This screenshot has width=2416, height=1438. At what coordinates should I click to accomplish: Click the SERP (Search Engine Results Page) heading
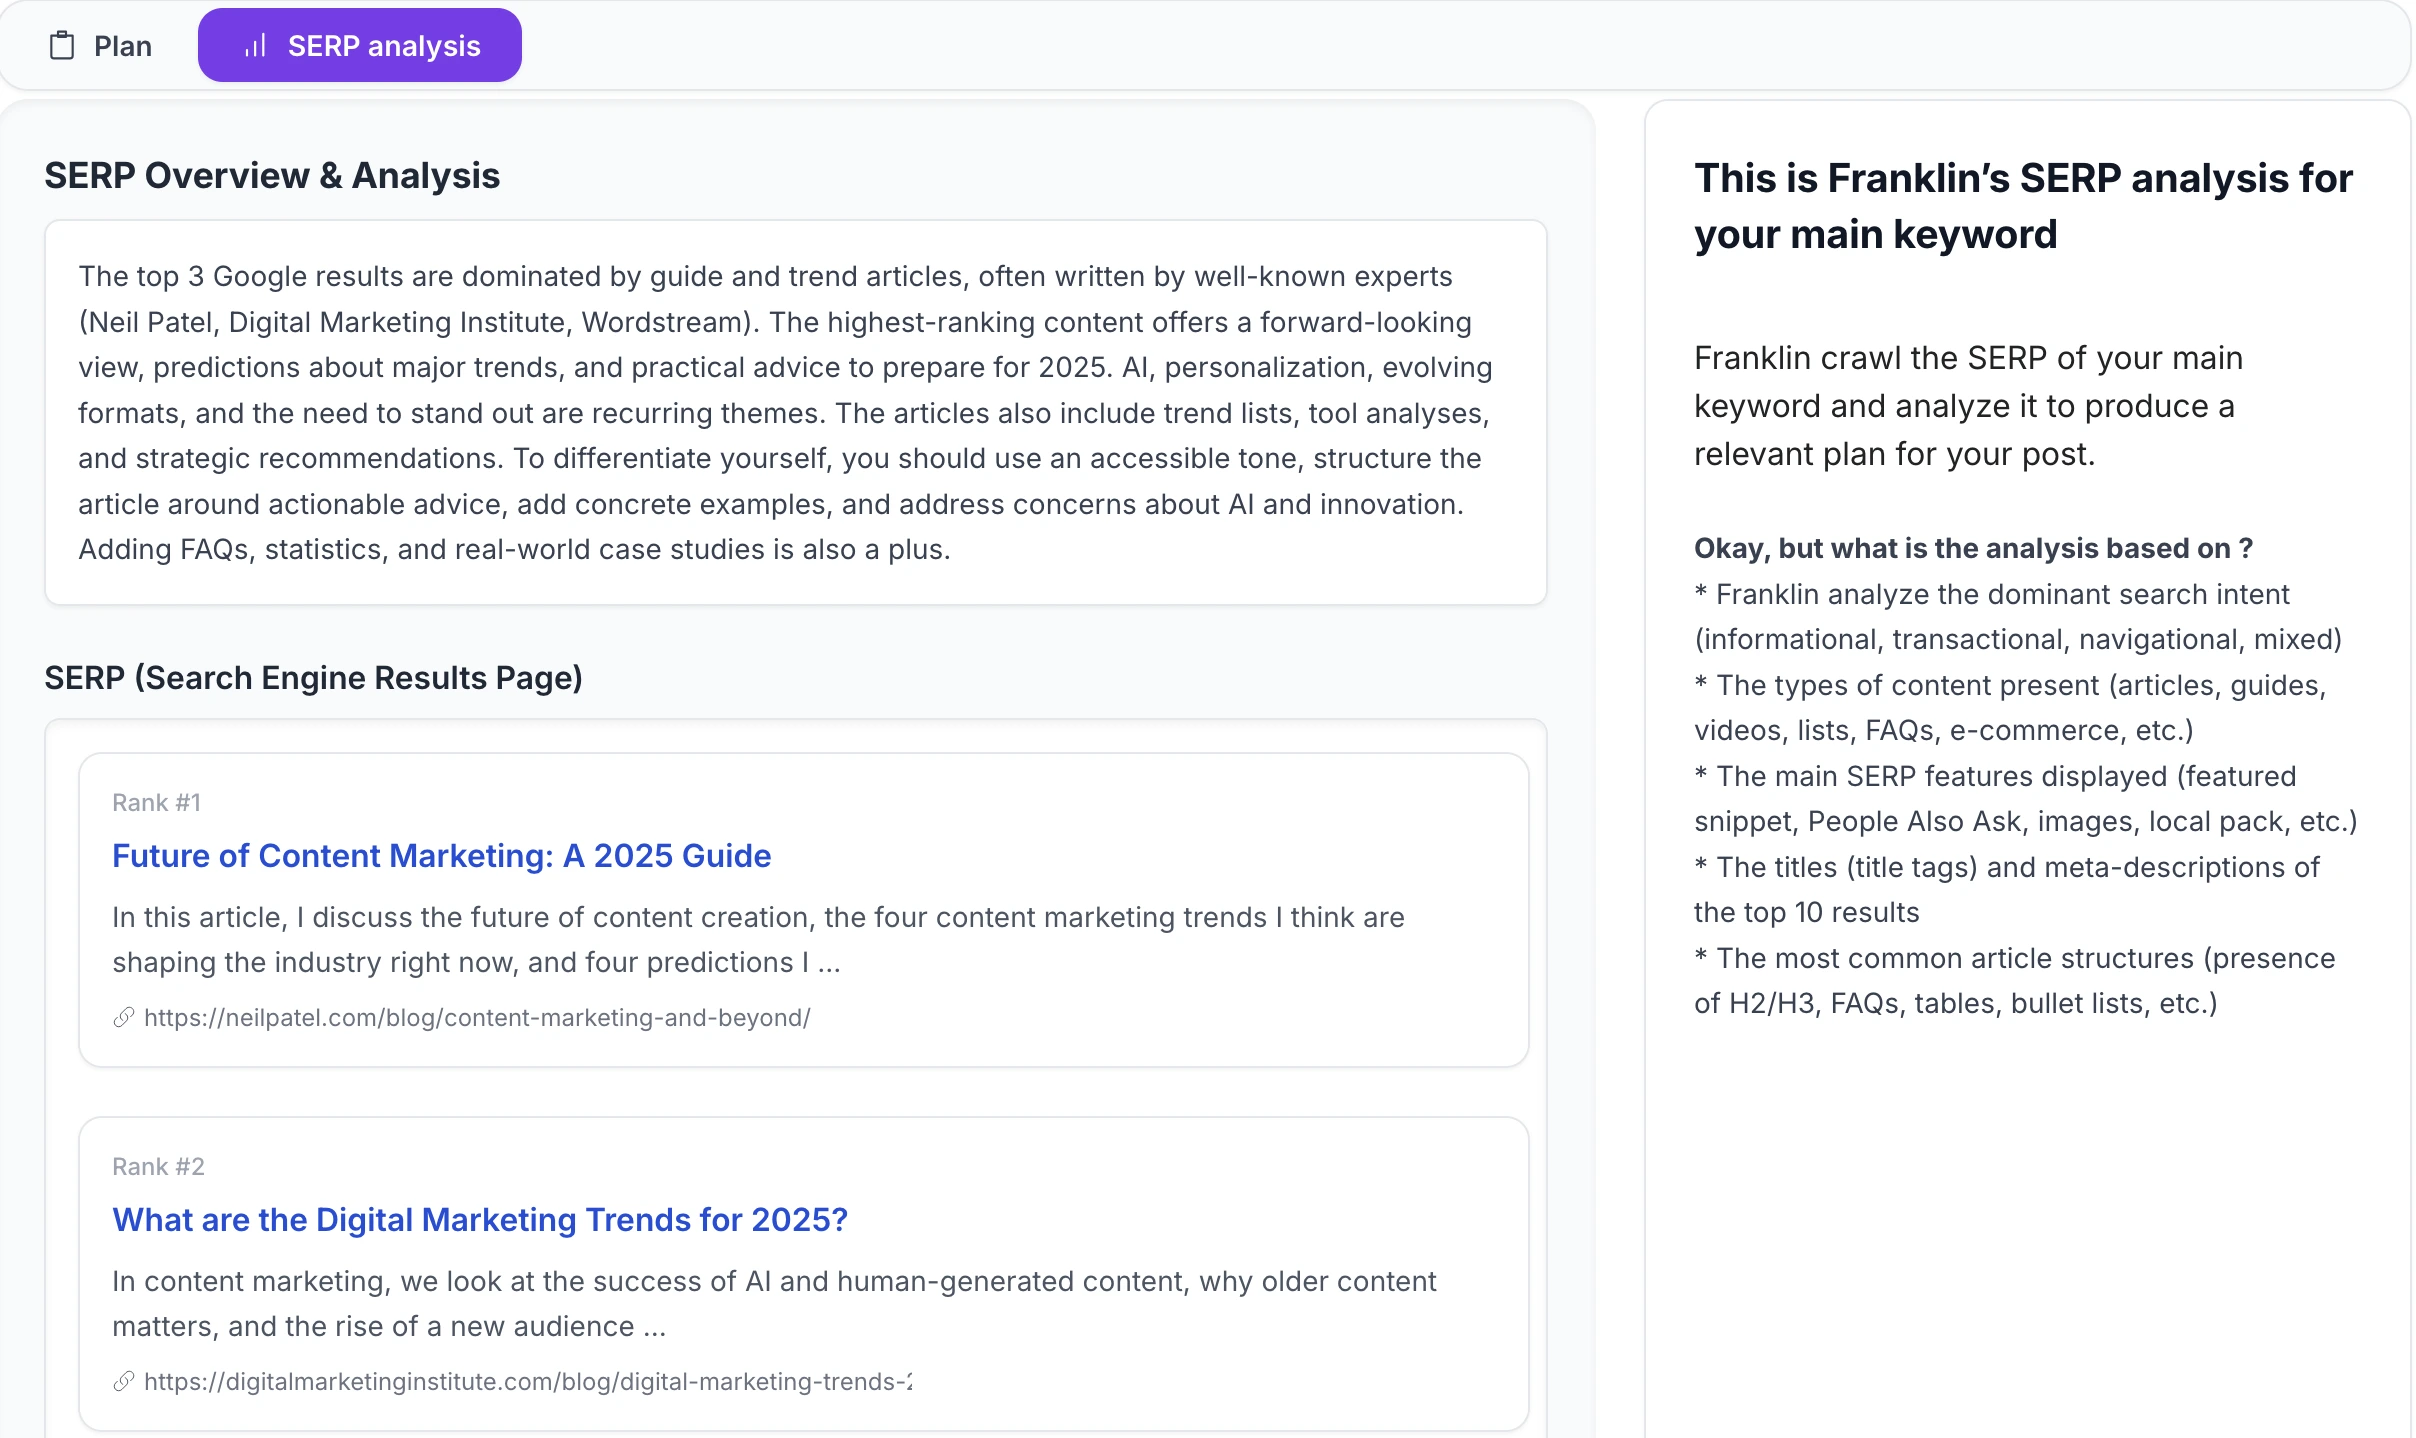pos(313,678)
